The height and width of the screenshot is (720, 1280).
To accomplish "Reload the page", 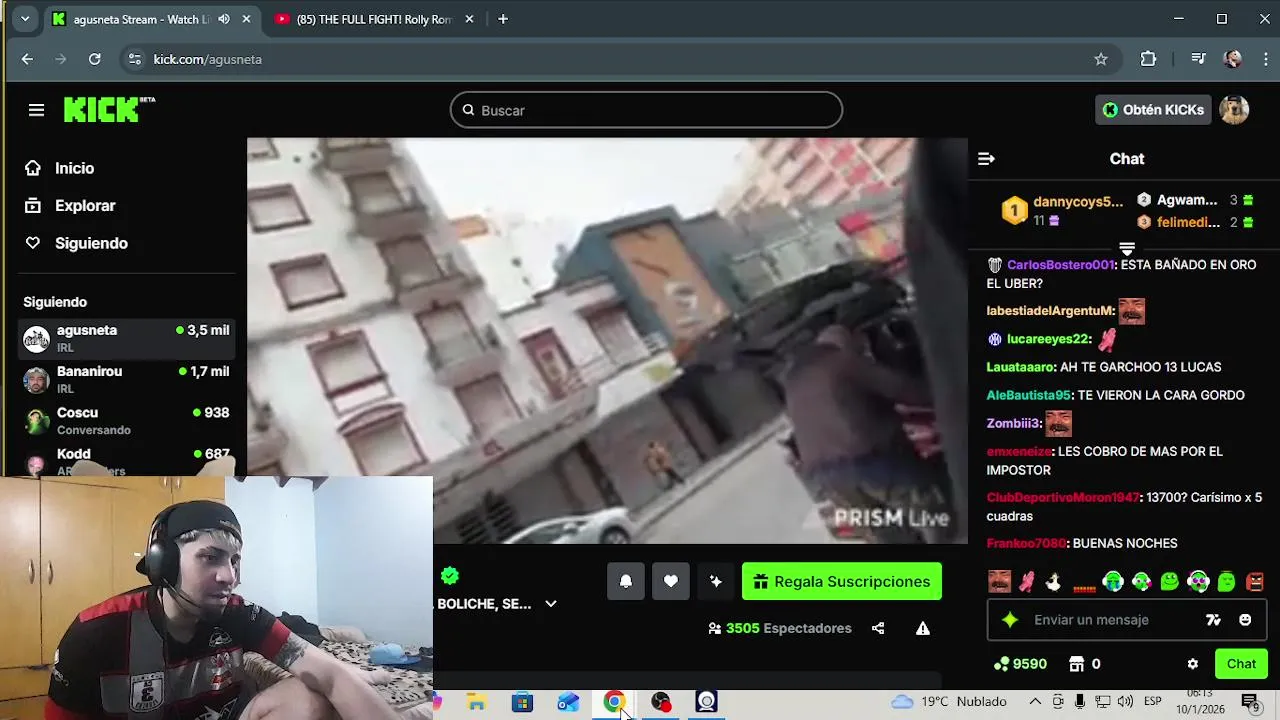I will pyautogui.click(x=94, y=59).
